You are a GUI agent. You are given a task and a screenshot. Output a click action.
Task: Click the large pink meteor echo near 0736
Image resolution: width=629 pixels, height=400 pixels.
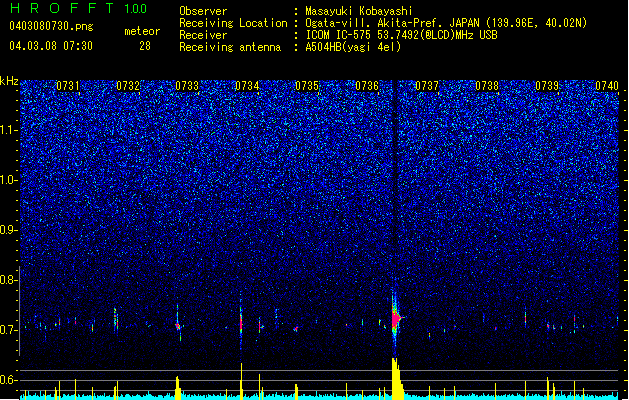pos(396,319)
